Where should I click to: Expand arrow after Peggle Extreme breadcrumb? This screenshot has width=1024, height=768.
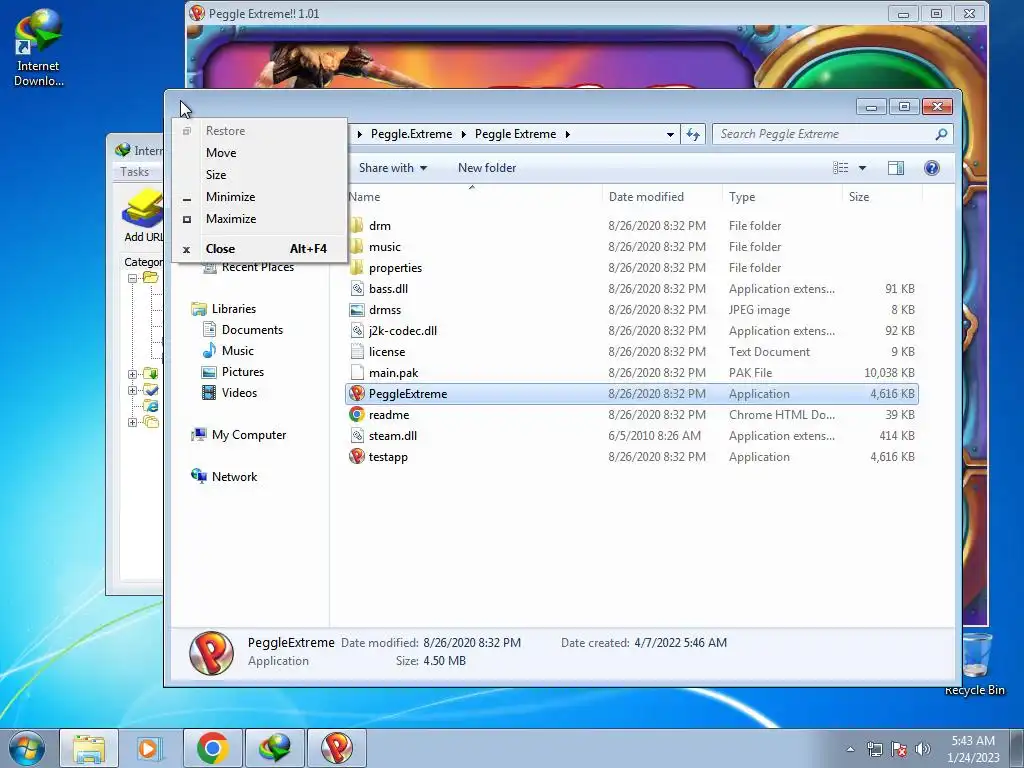pos(568,135)
